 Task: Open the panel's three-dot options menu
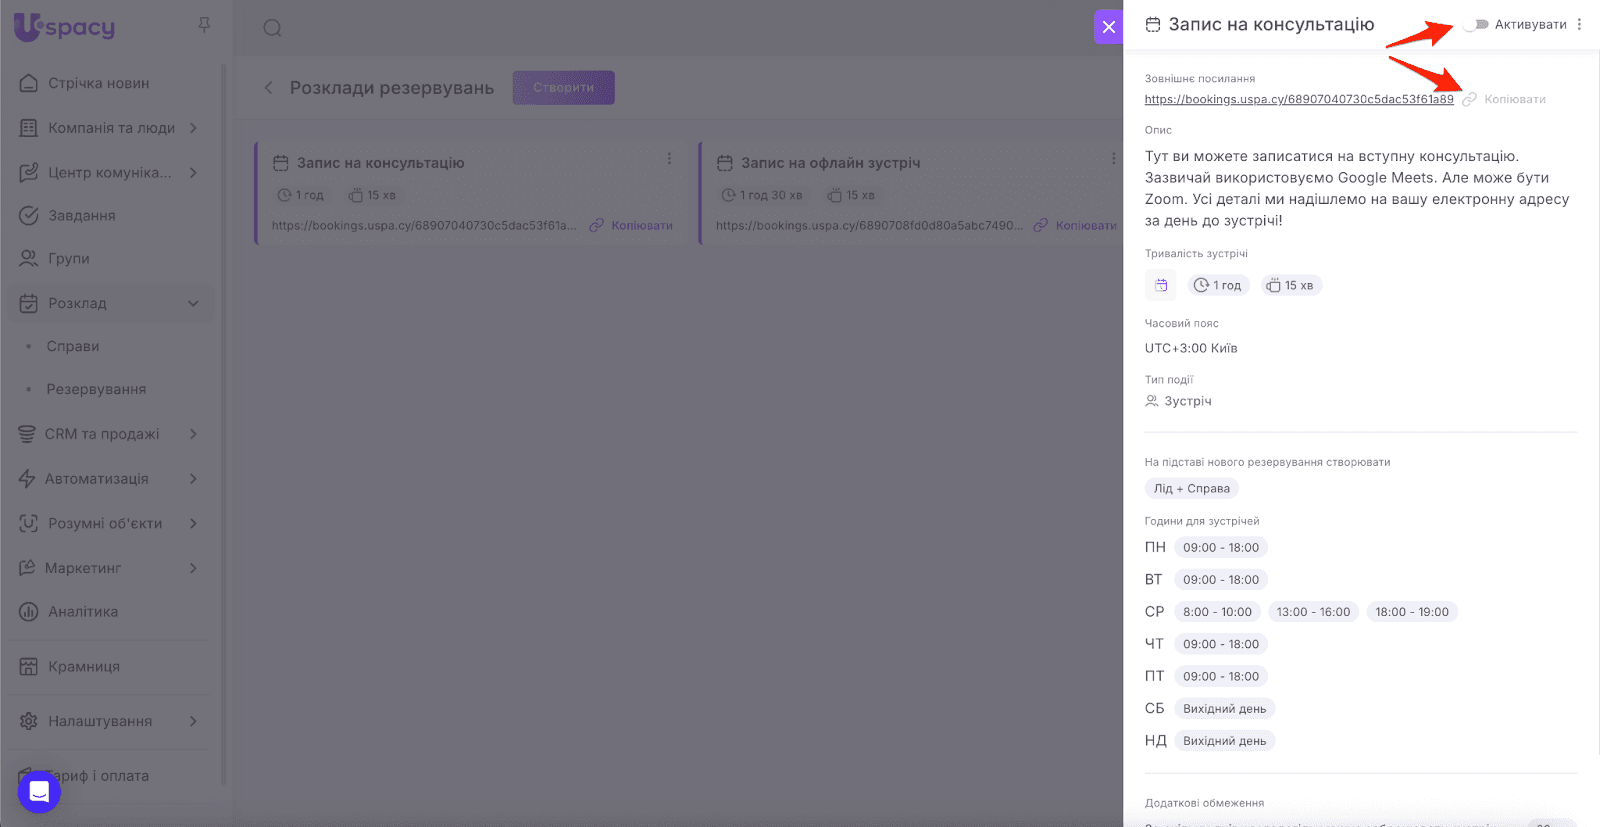1579,25
